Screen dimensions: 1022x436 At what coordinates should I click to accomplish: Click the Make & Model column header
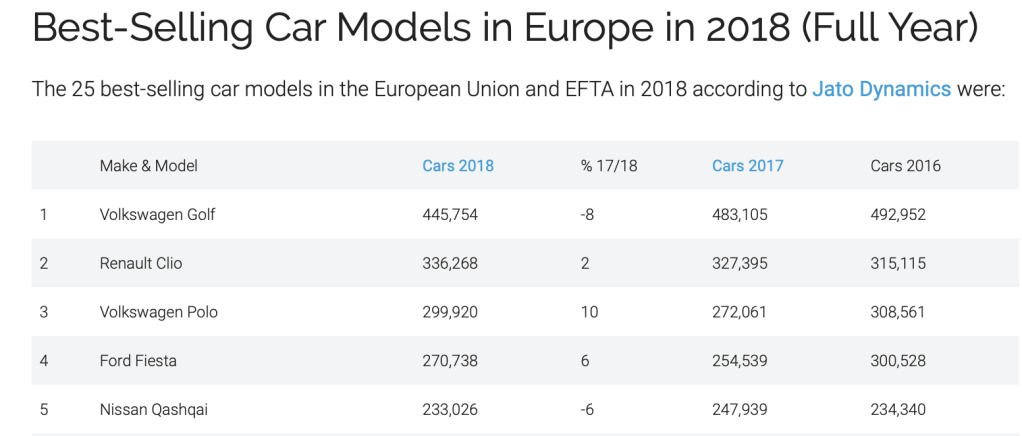point(149,166)
